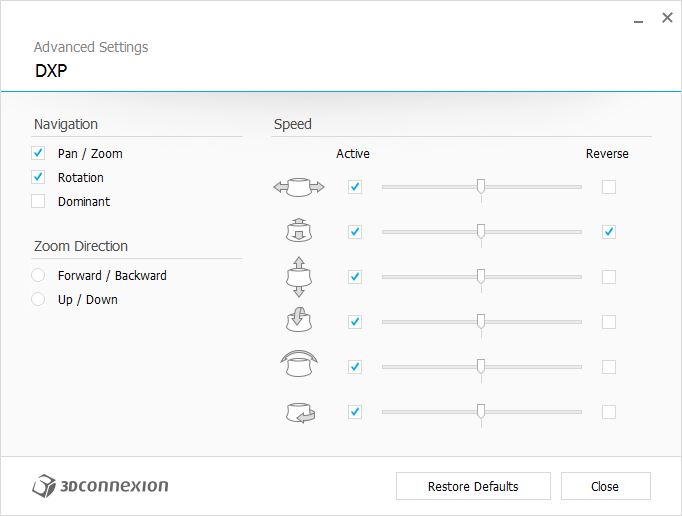Close the window with the X icon
This screenshot has width=682, height=516.
coord(667,18)
